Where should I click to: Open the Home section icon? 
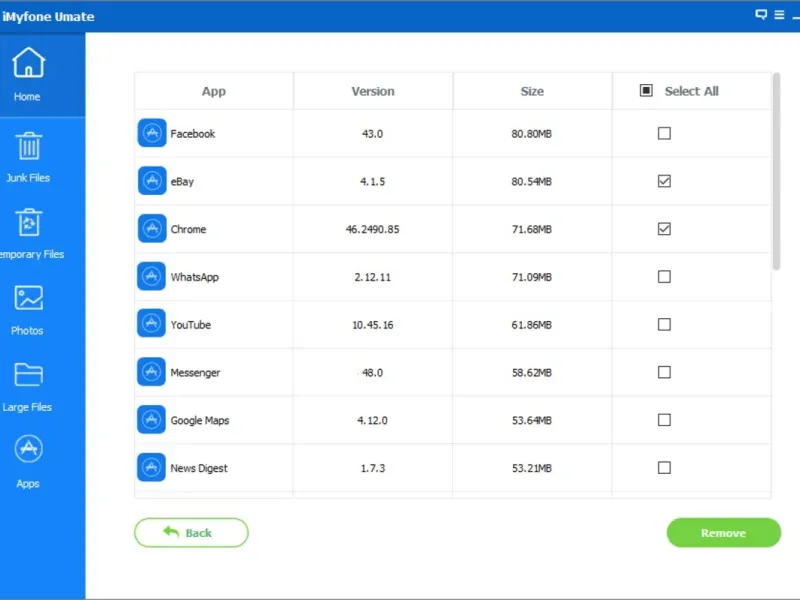29,62
